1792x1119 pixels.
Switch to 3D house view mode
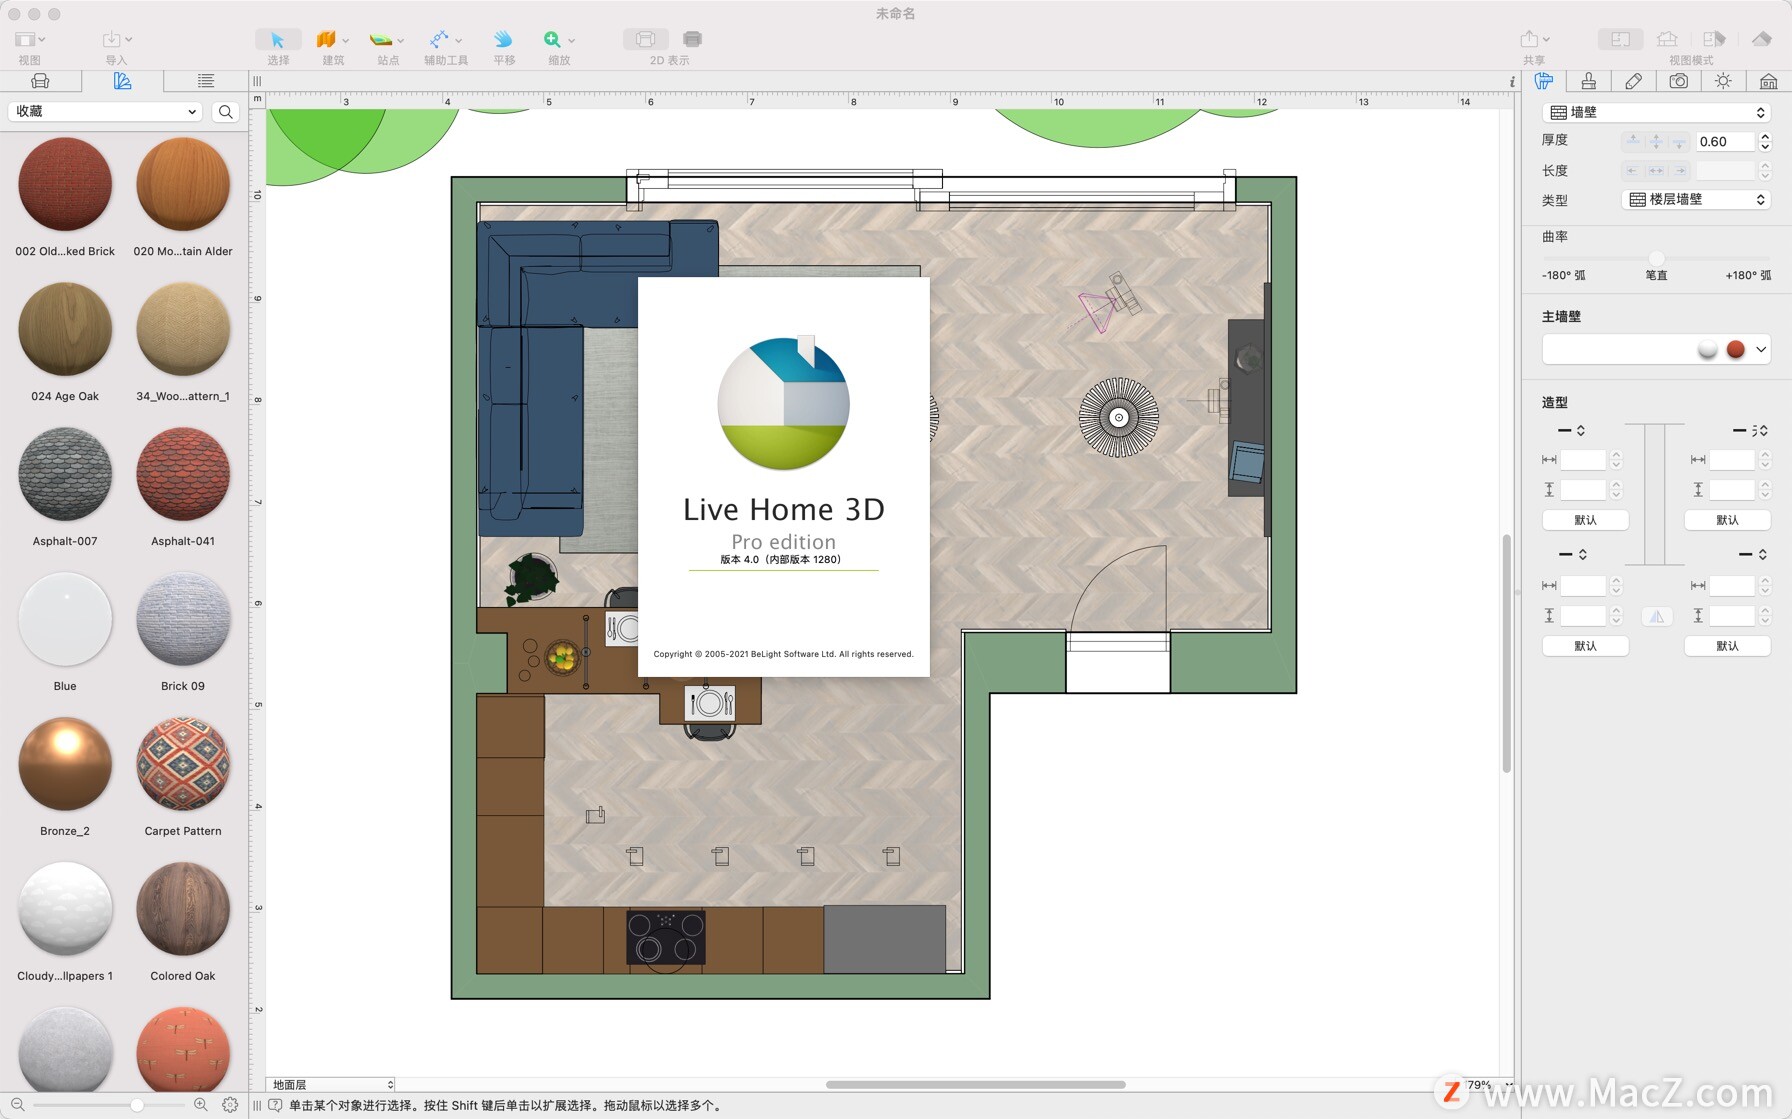tap(1667, 39)
